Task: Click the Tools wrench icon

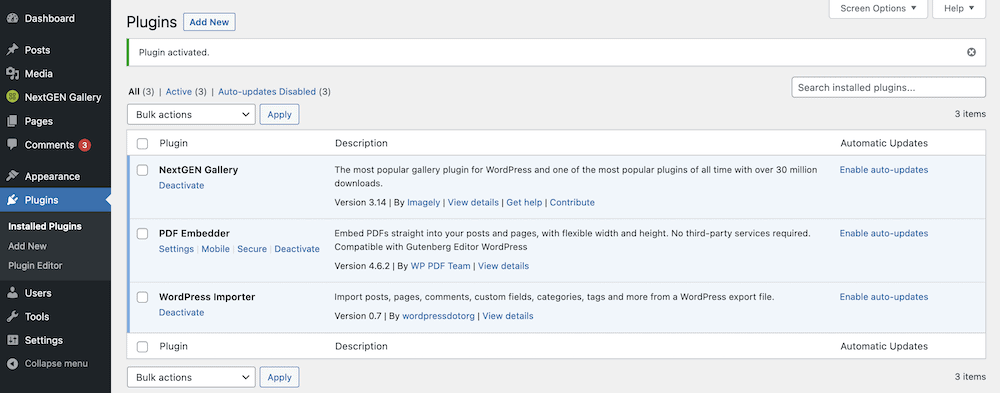Action: (x=12, y=316)
